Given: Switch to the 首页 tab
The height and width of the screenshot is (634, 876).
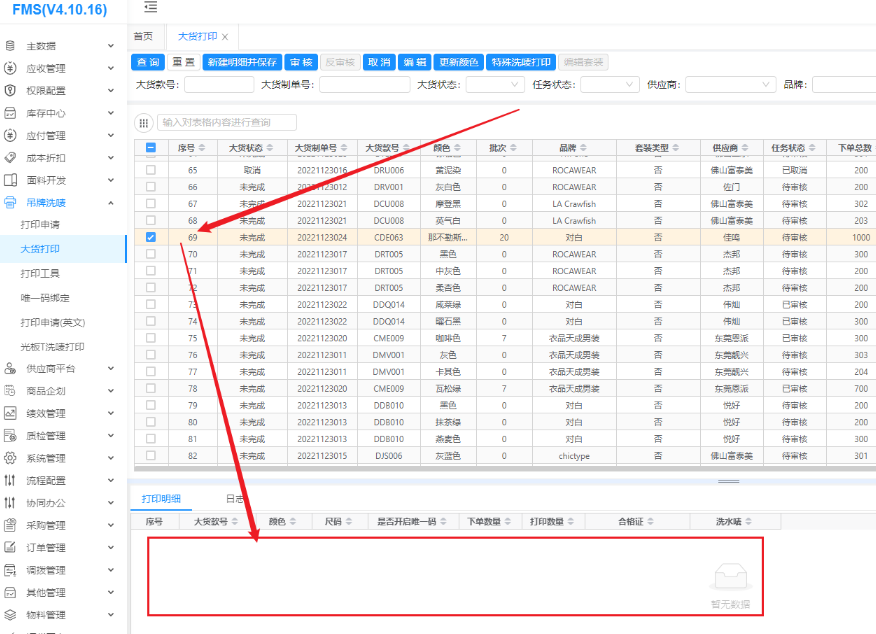Looking at the screenshot, I should (x=143, y=37).
